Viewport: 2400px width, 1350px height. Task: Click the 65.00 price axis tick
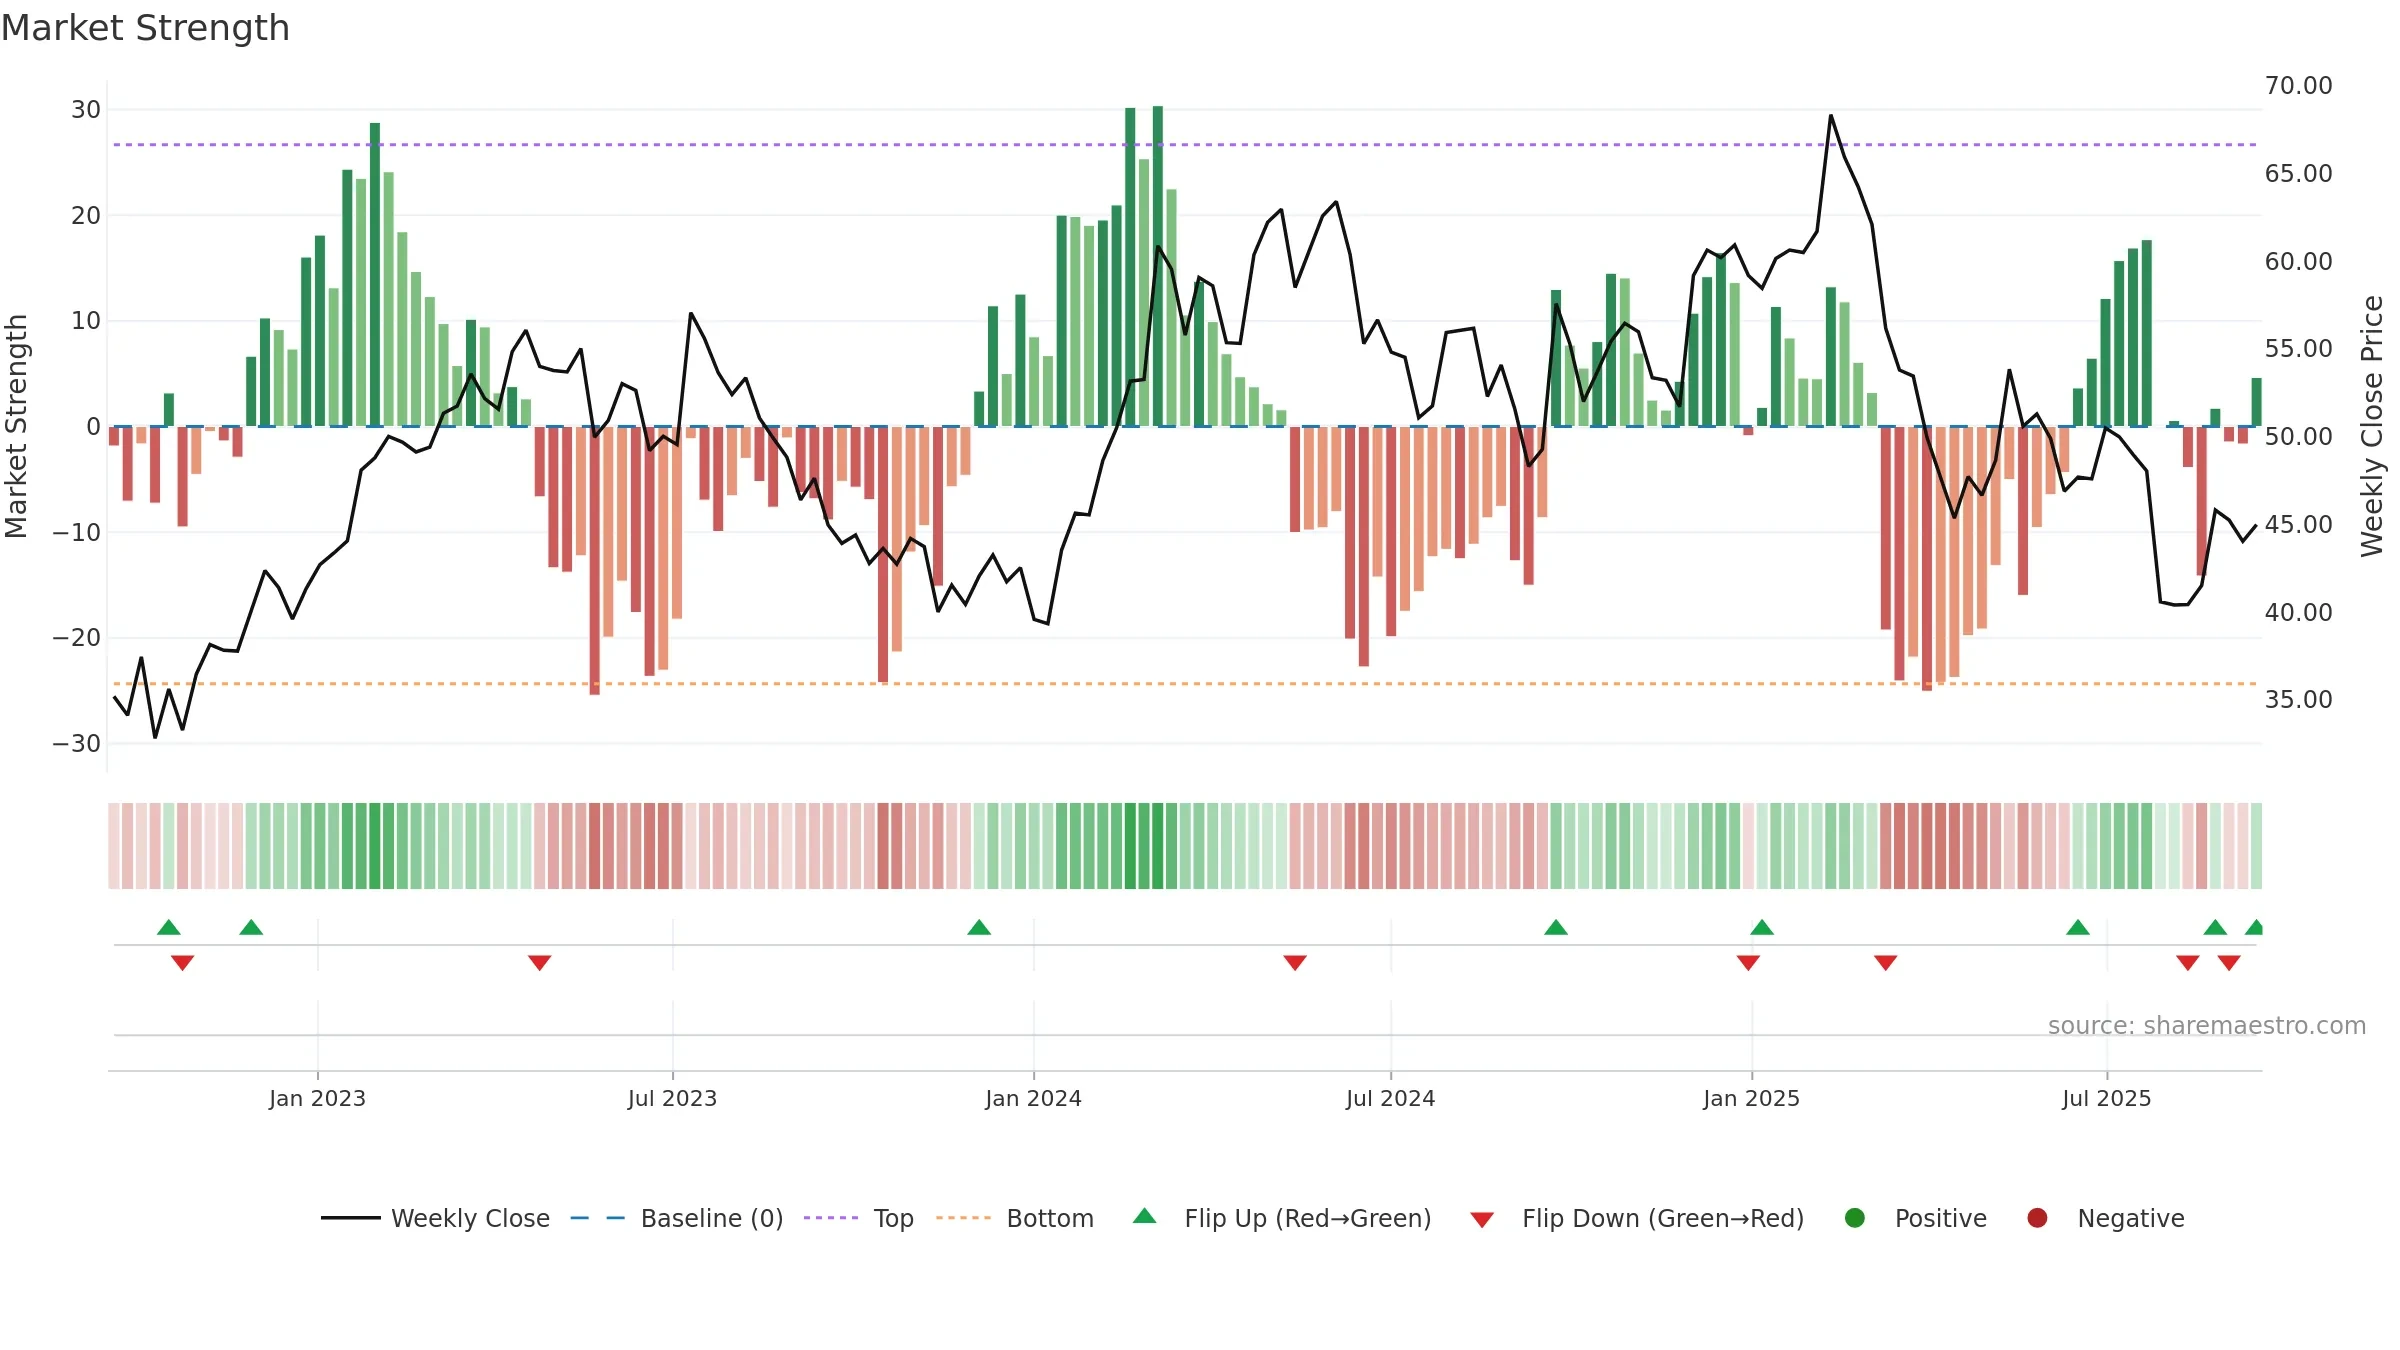(x=2298, y=173)
